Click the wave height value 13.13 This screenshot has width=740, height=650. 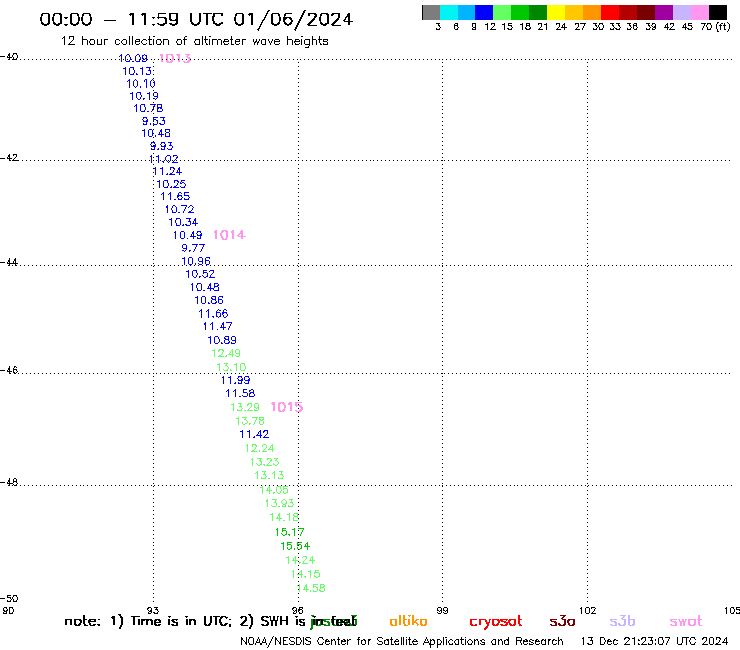[269, 475]
